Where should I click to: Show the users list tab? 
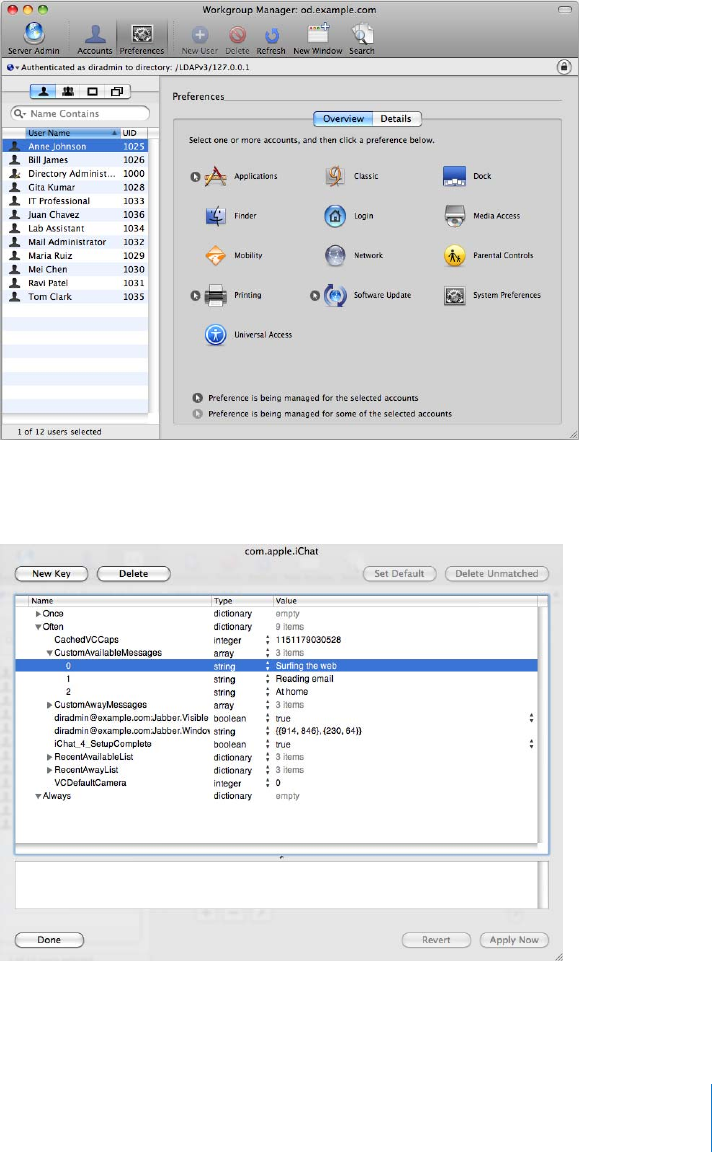(x=43, y=92)
